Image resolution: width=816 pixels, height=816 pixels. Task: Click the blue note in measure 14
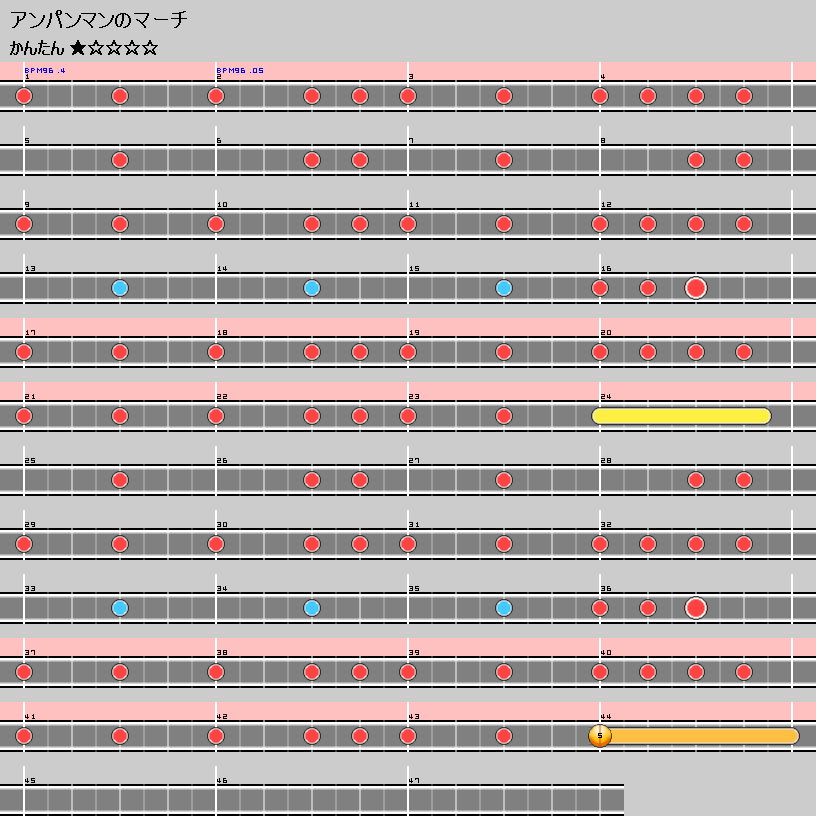(312, 288)
